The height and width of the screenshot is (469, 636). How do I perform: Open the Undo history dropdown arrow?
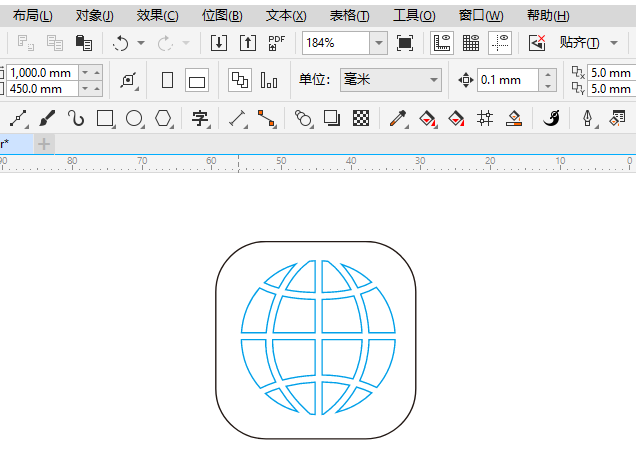(x=141, y=43)
